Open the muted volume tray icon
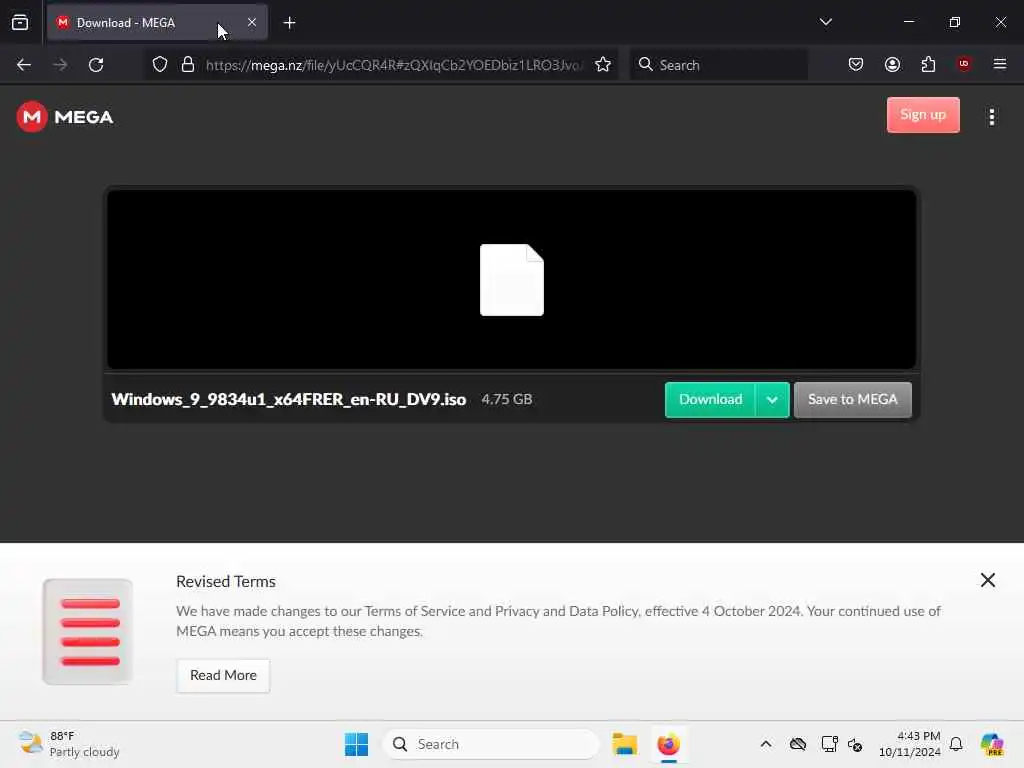Viewport: 1024px width, 768px height. [855, 744]
